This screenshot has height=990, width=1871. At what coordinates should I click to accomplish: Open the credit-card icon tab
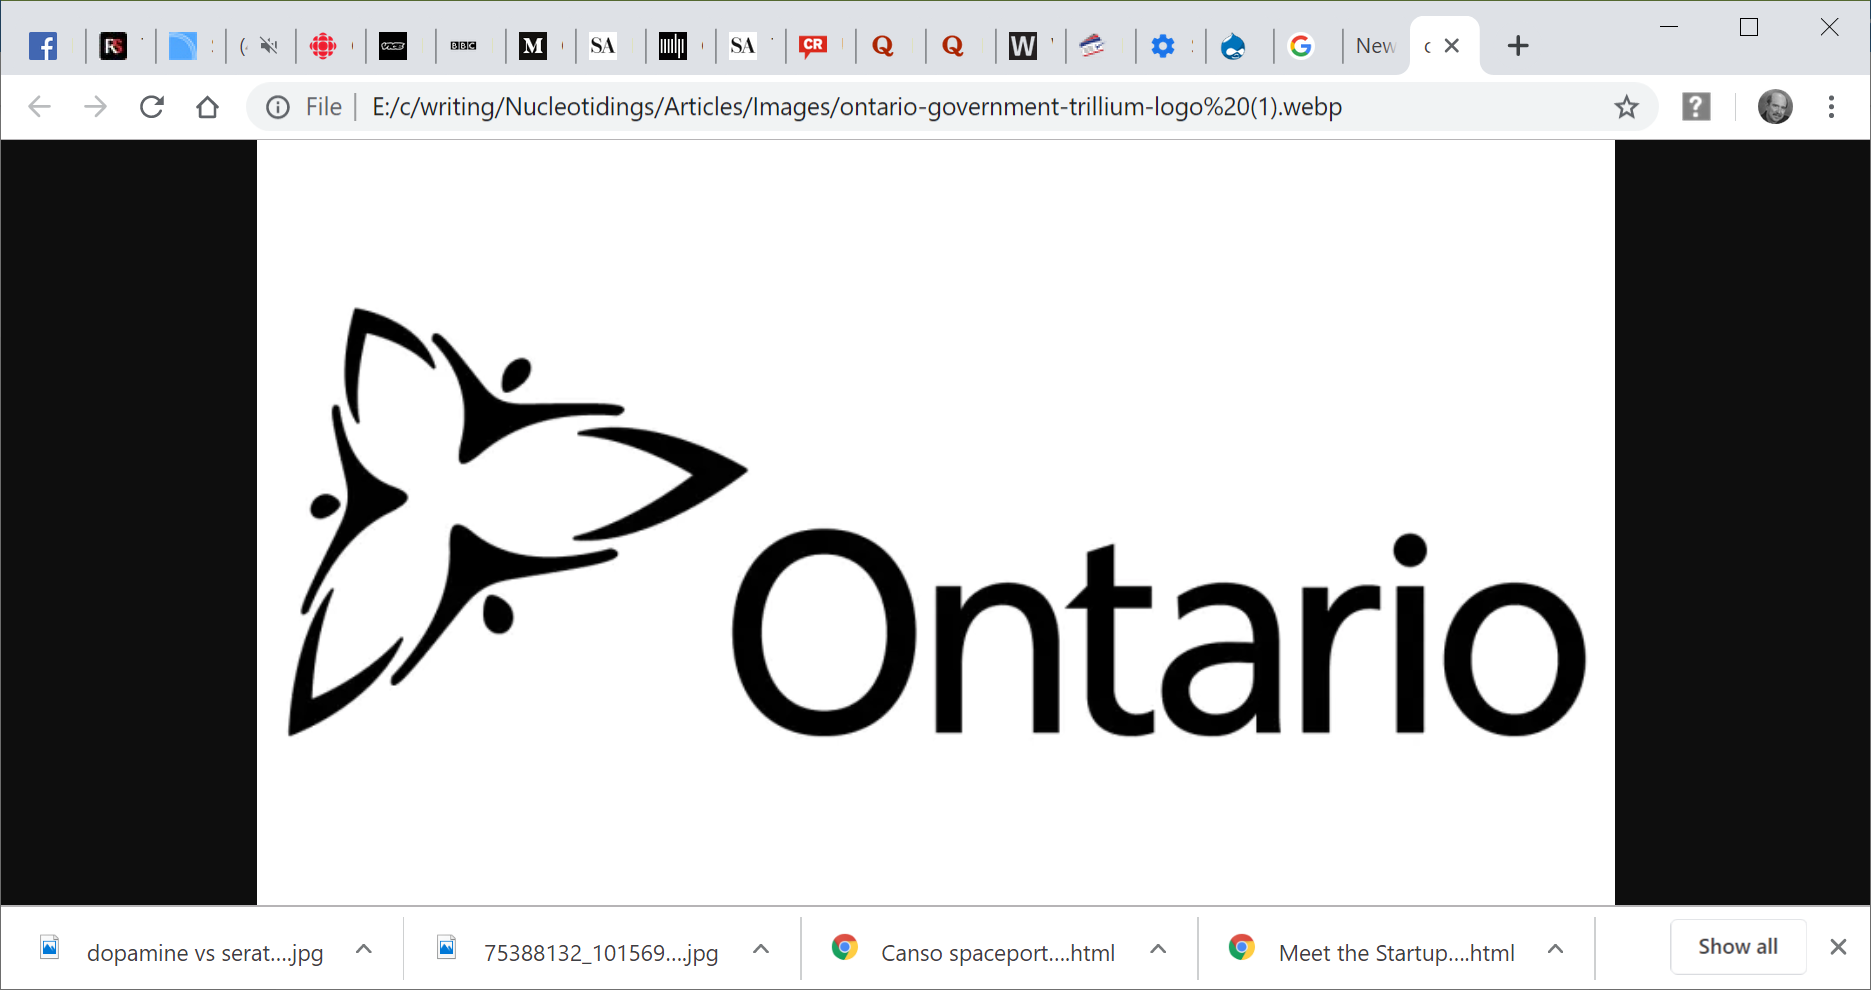1093,46
